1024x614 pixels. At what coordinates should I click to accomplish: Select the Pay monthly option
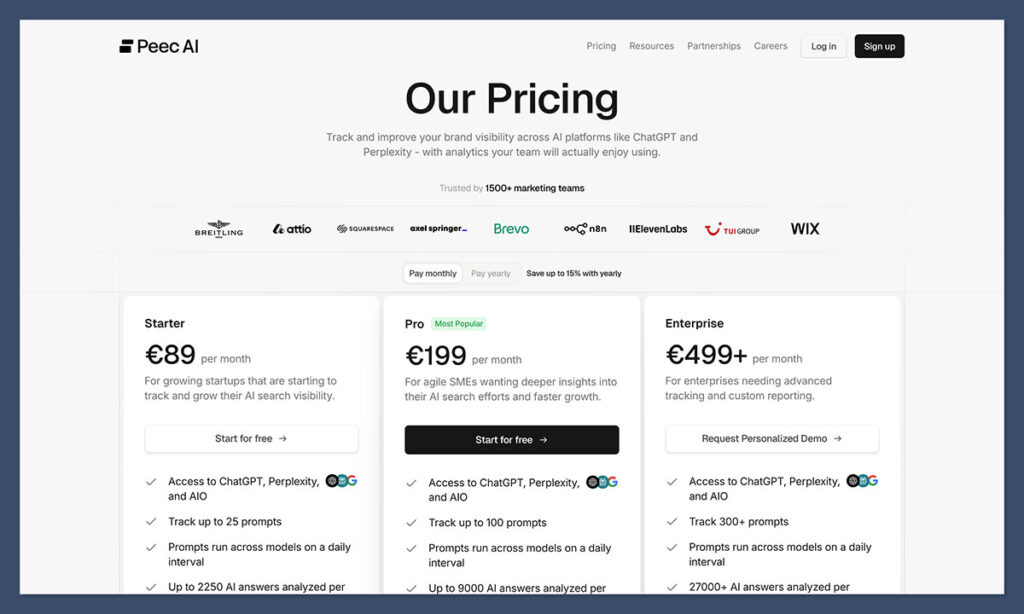pos(432,272)
